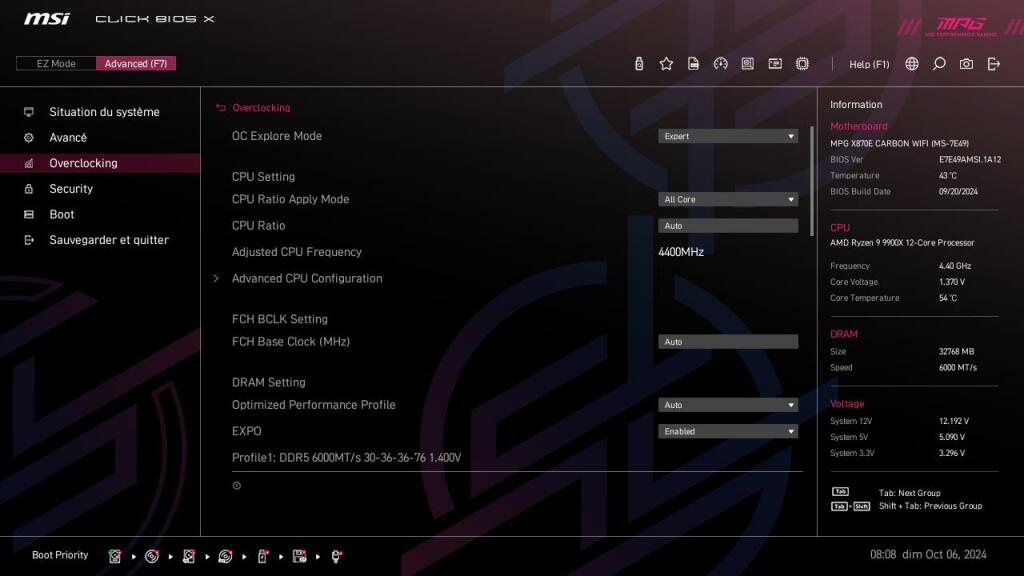The height and width of the screenshot is (576, 1024).
Task: Click the Help (F1) button
Action: coord(868,63)
